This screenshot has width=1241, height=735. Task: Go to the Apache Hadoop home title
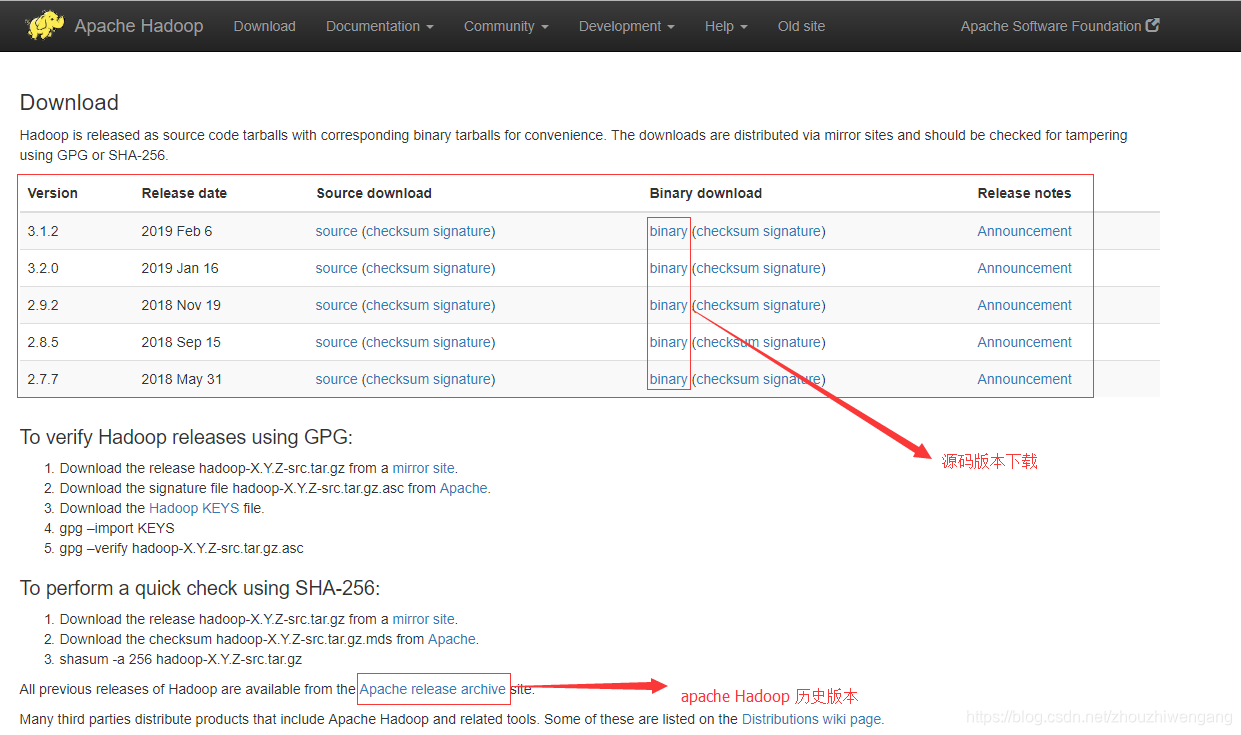(x=139, y=26)
